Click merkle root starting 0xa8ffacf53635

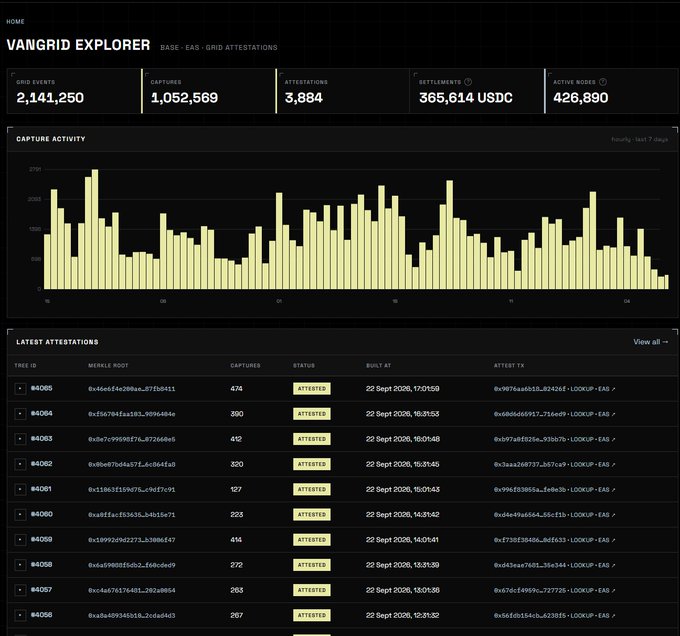pyautogui.click(x=132, y=515)
